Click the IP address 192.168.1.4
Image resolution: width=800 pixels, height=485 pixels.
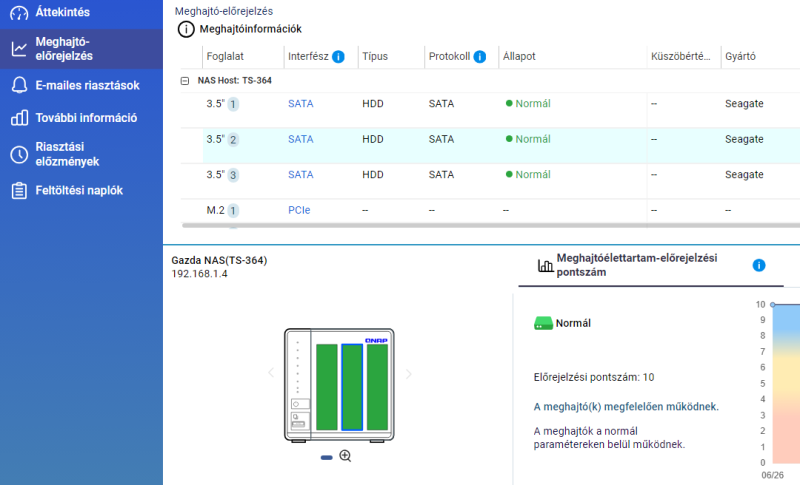click(x=199, y=274)
